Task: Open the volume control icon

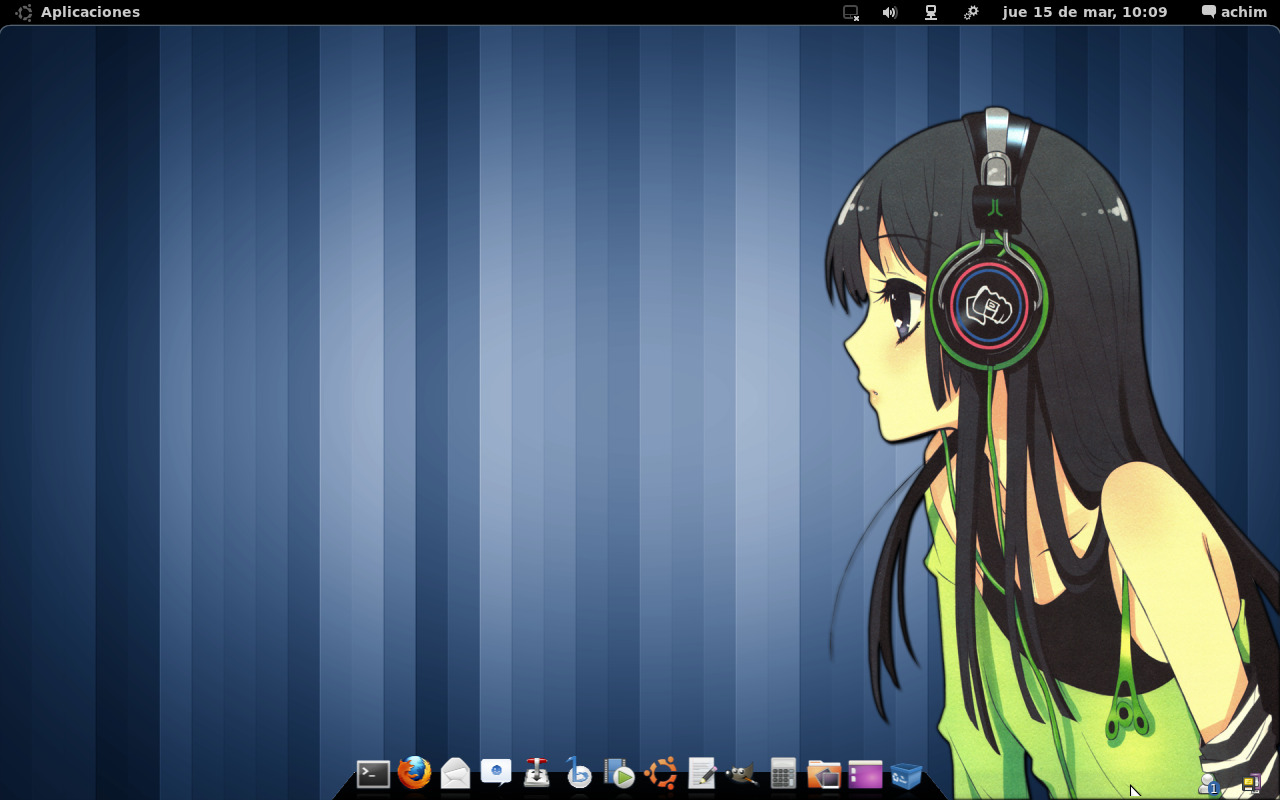Action: (890, 12)
